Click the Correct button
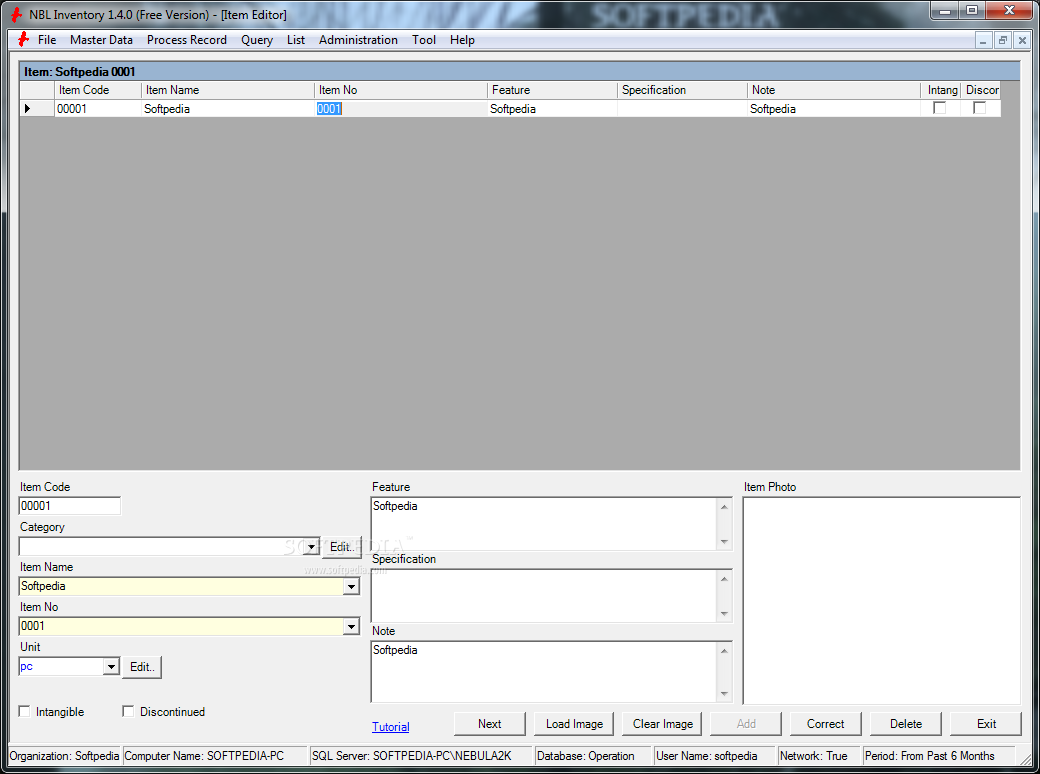 click(826, 724)
